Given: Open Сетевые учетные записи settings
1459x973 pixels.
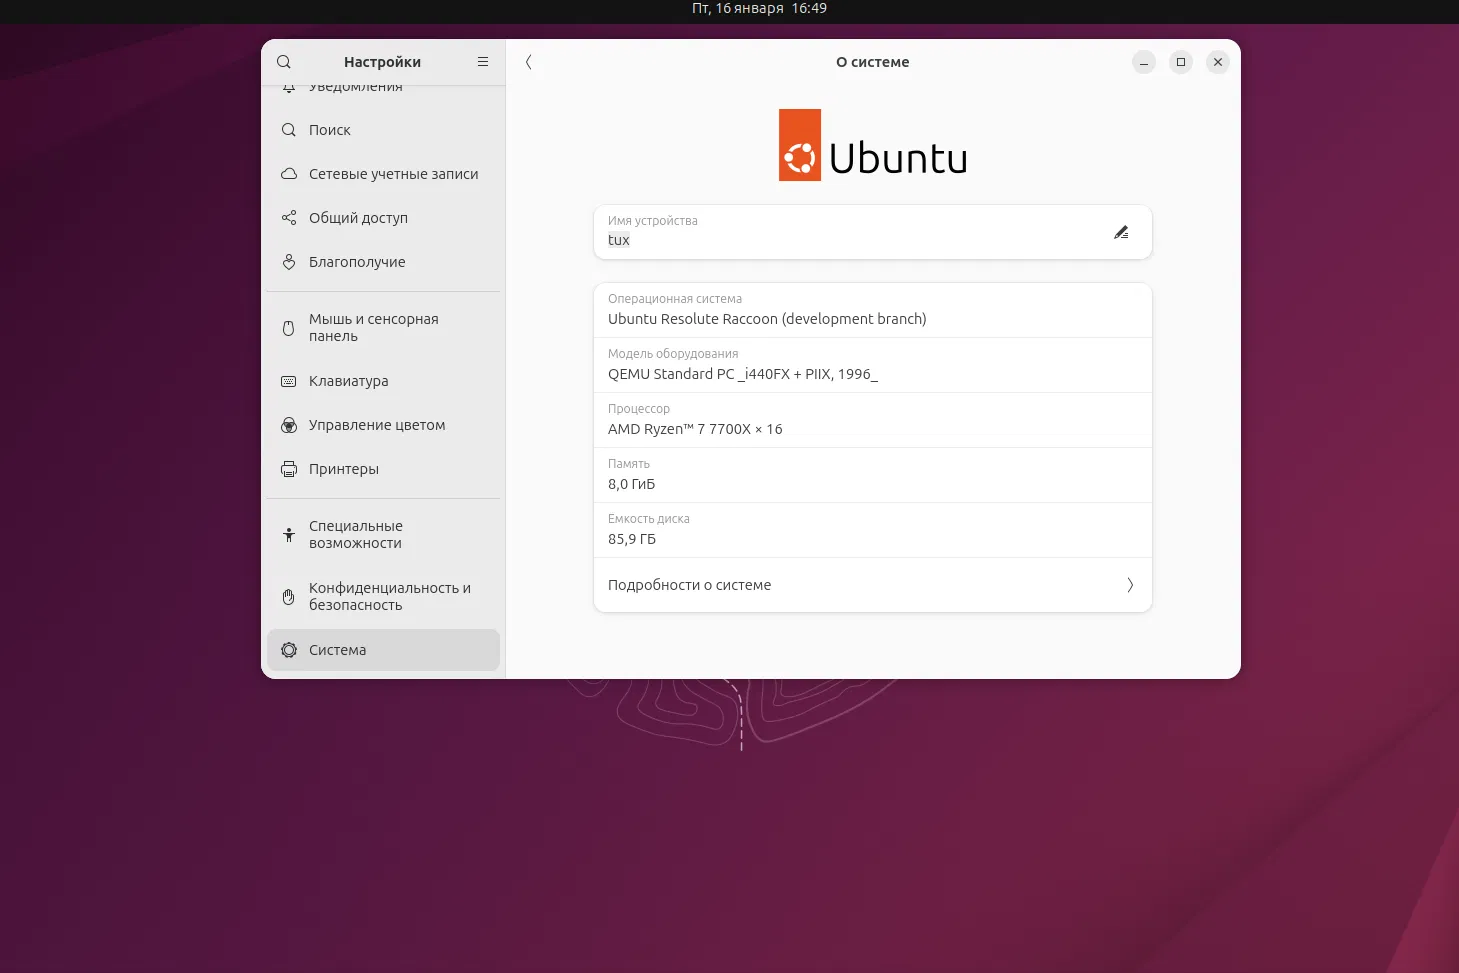Looking at the screenshot, I should 394,173.
